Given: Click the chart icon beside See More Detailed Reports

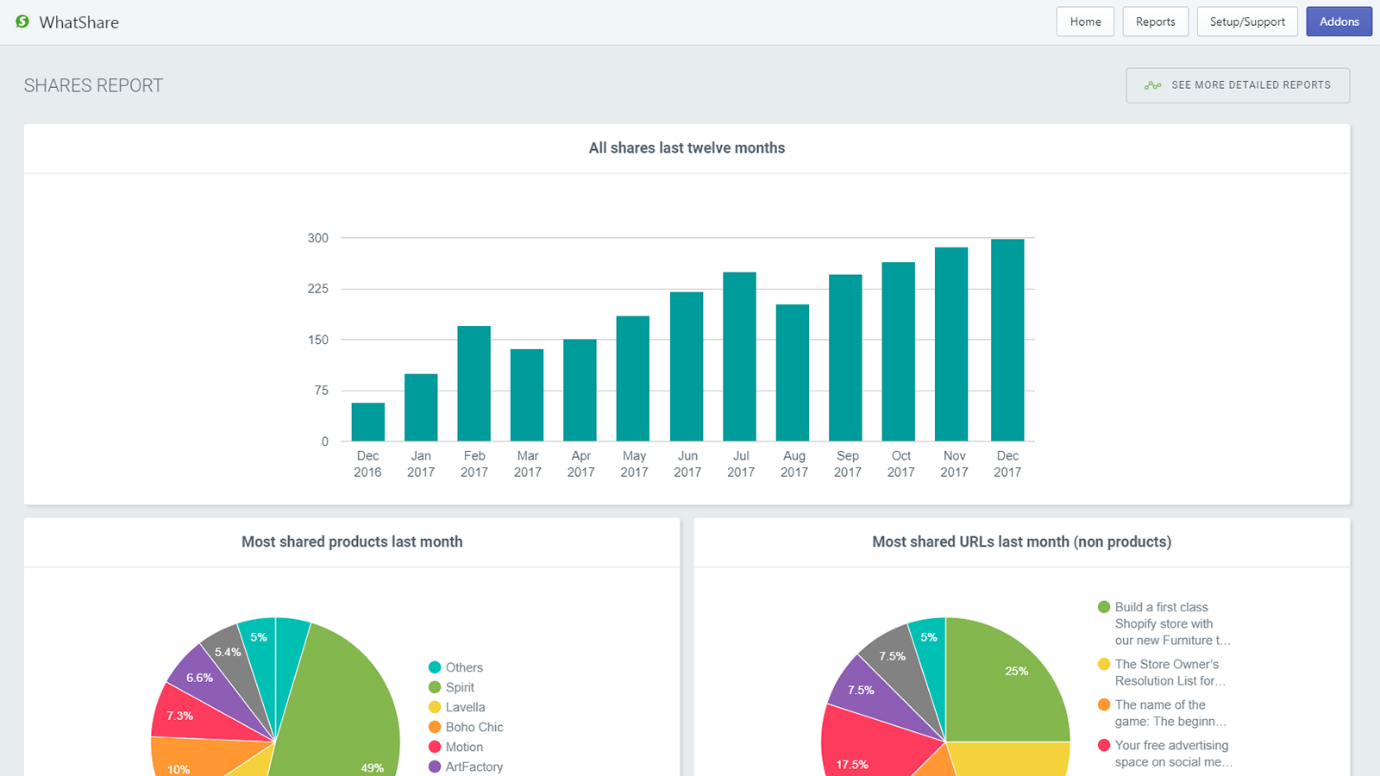Looking at the screenshot, I should click(x=1153, y=86).
